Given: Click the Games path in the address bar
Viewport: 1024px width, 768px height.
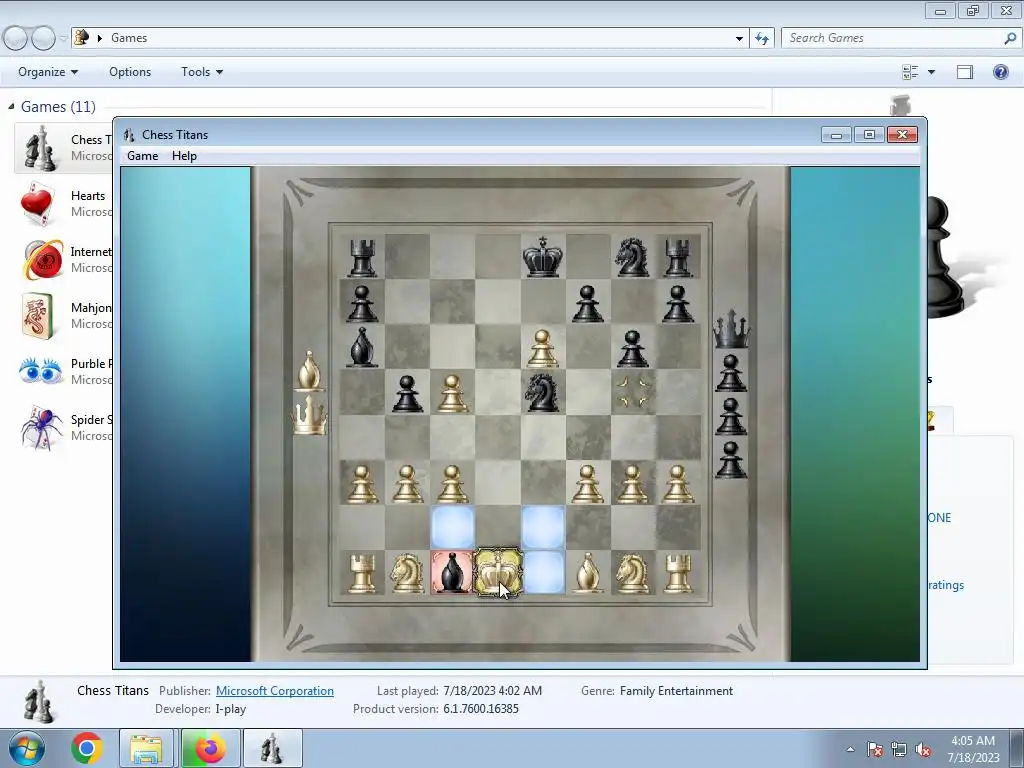Looking at the screenshot, I should [129, 38].
